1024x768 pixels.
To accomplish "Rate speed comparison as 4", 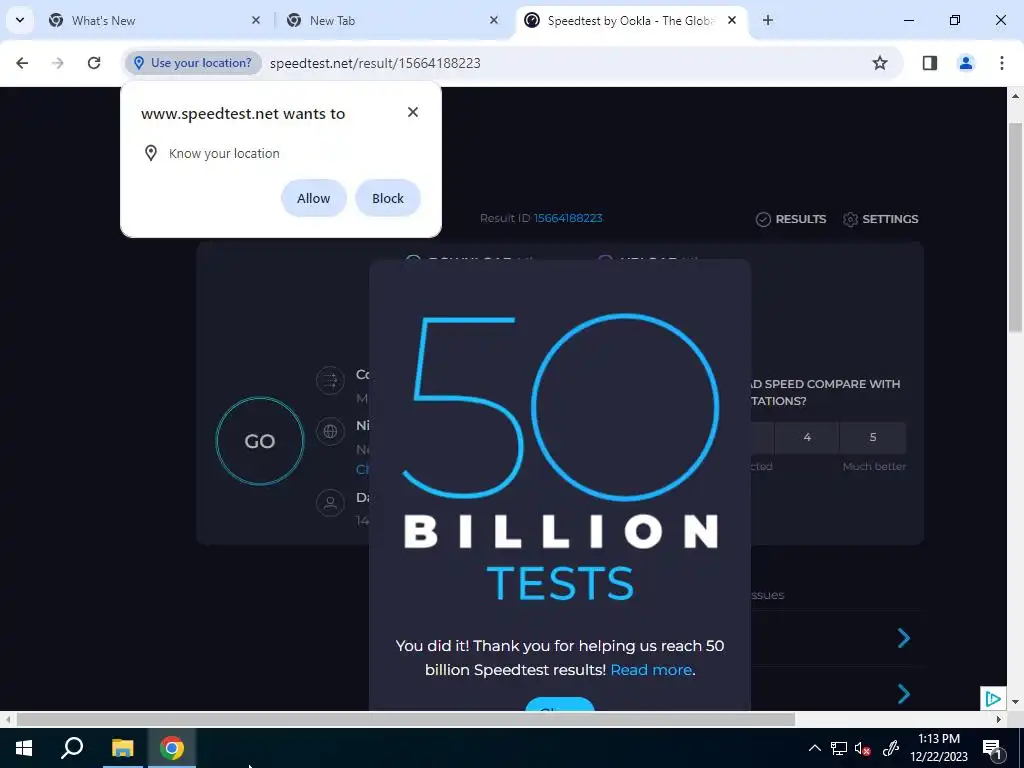I will (807, 438).
